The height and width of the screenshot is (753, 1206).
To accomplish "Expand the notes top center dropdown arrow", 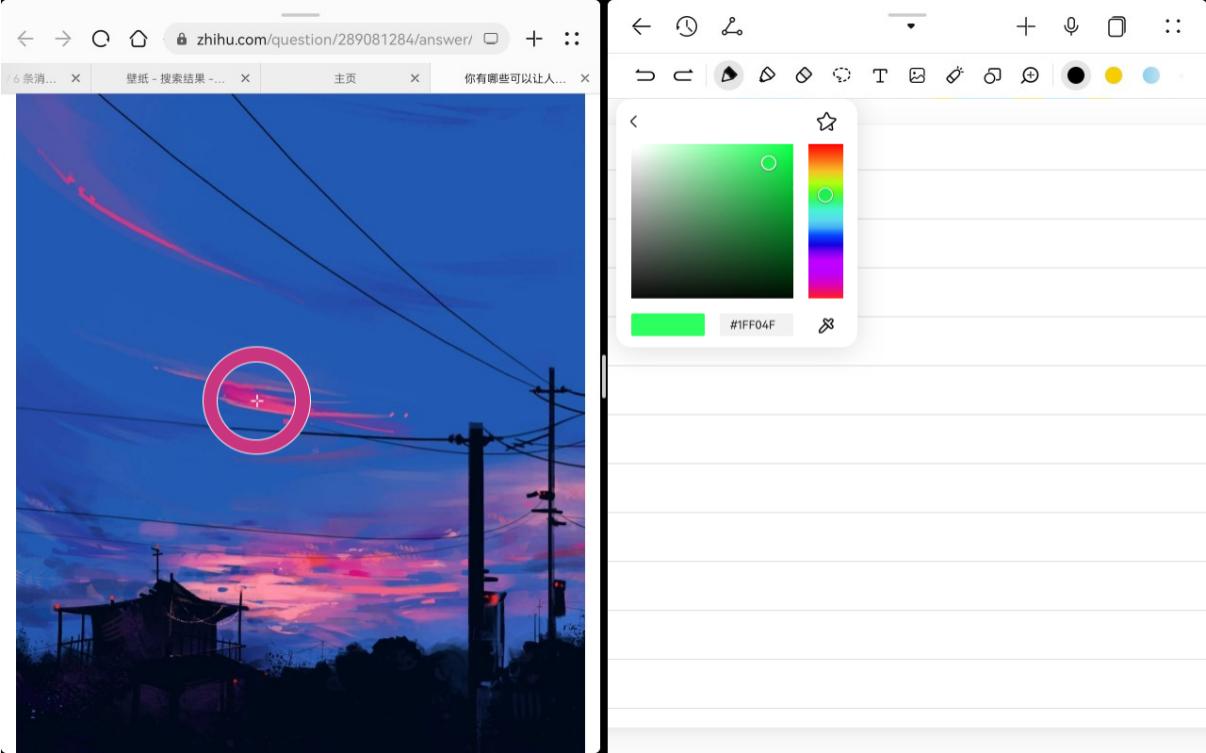I will point(910,26).
